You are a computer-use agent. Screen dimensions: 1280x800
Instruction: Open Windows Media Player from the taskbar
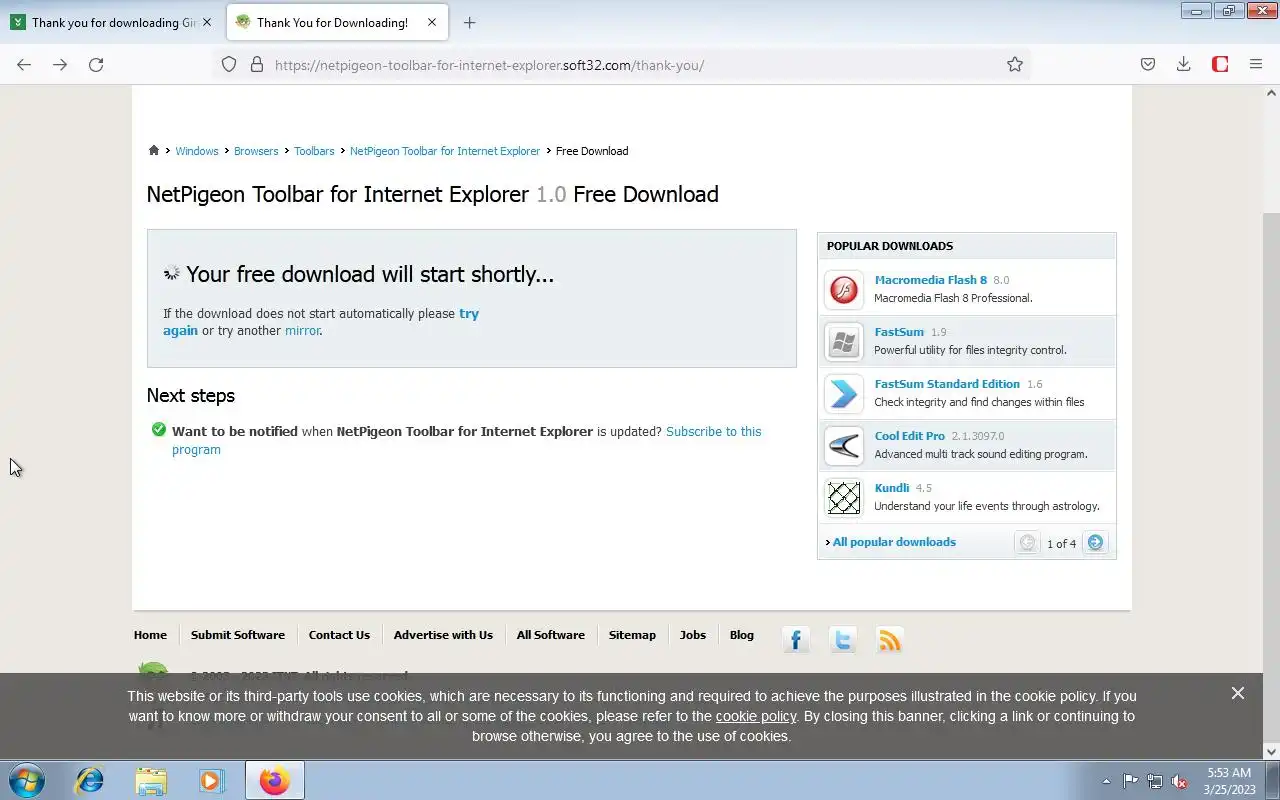[x=212, y=780]
